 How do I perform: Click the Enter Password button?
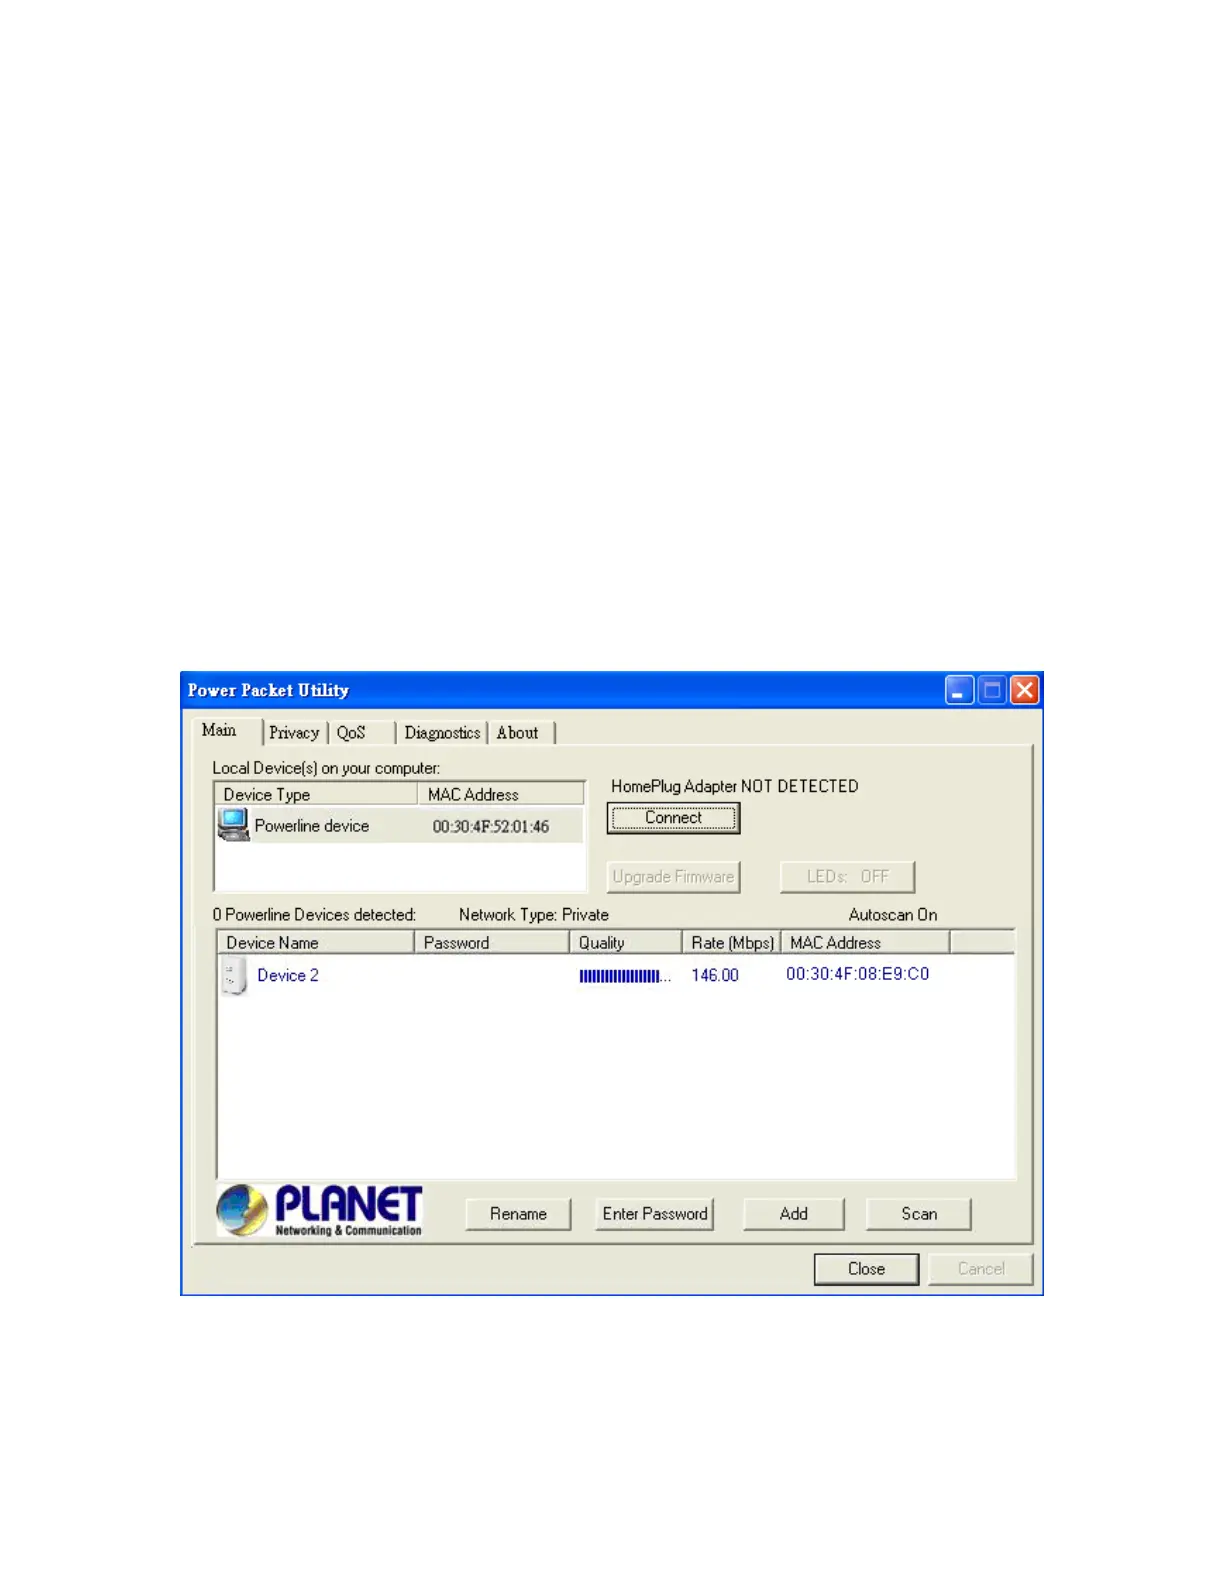655,1214
